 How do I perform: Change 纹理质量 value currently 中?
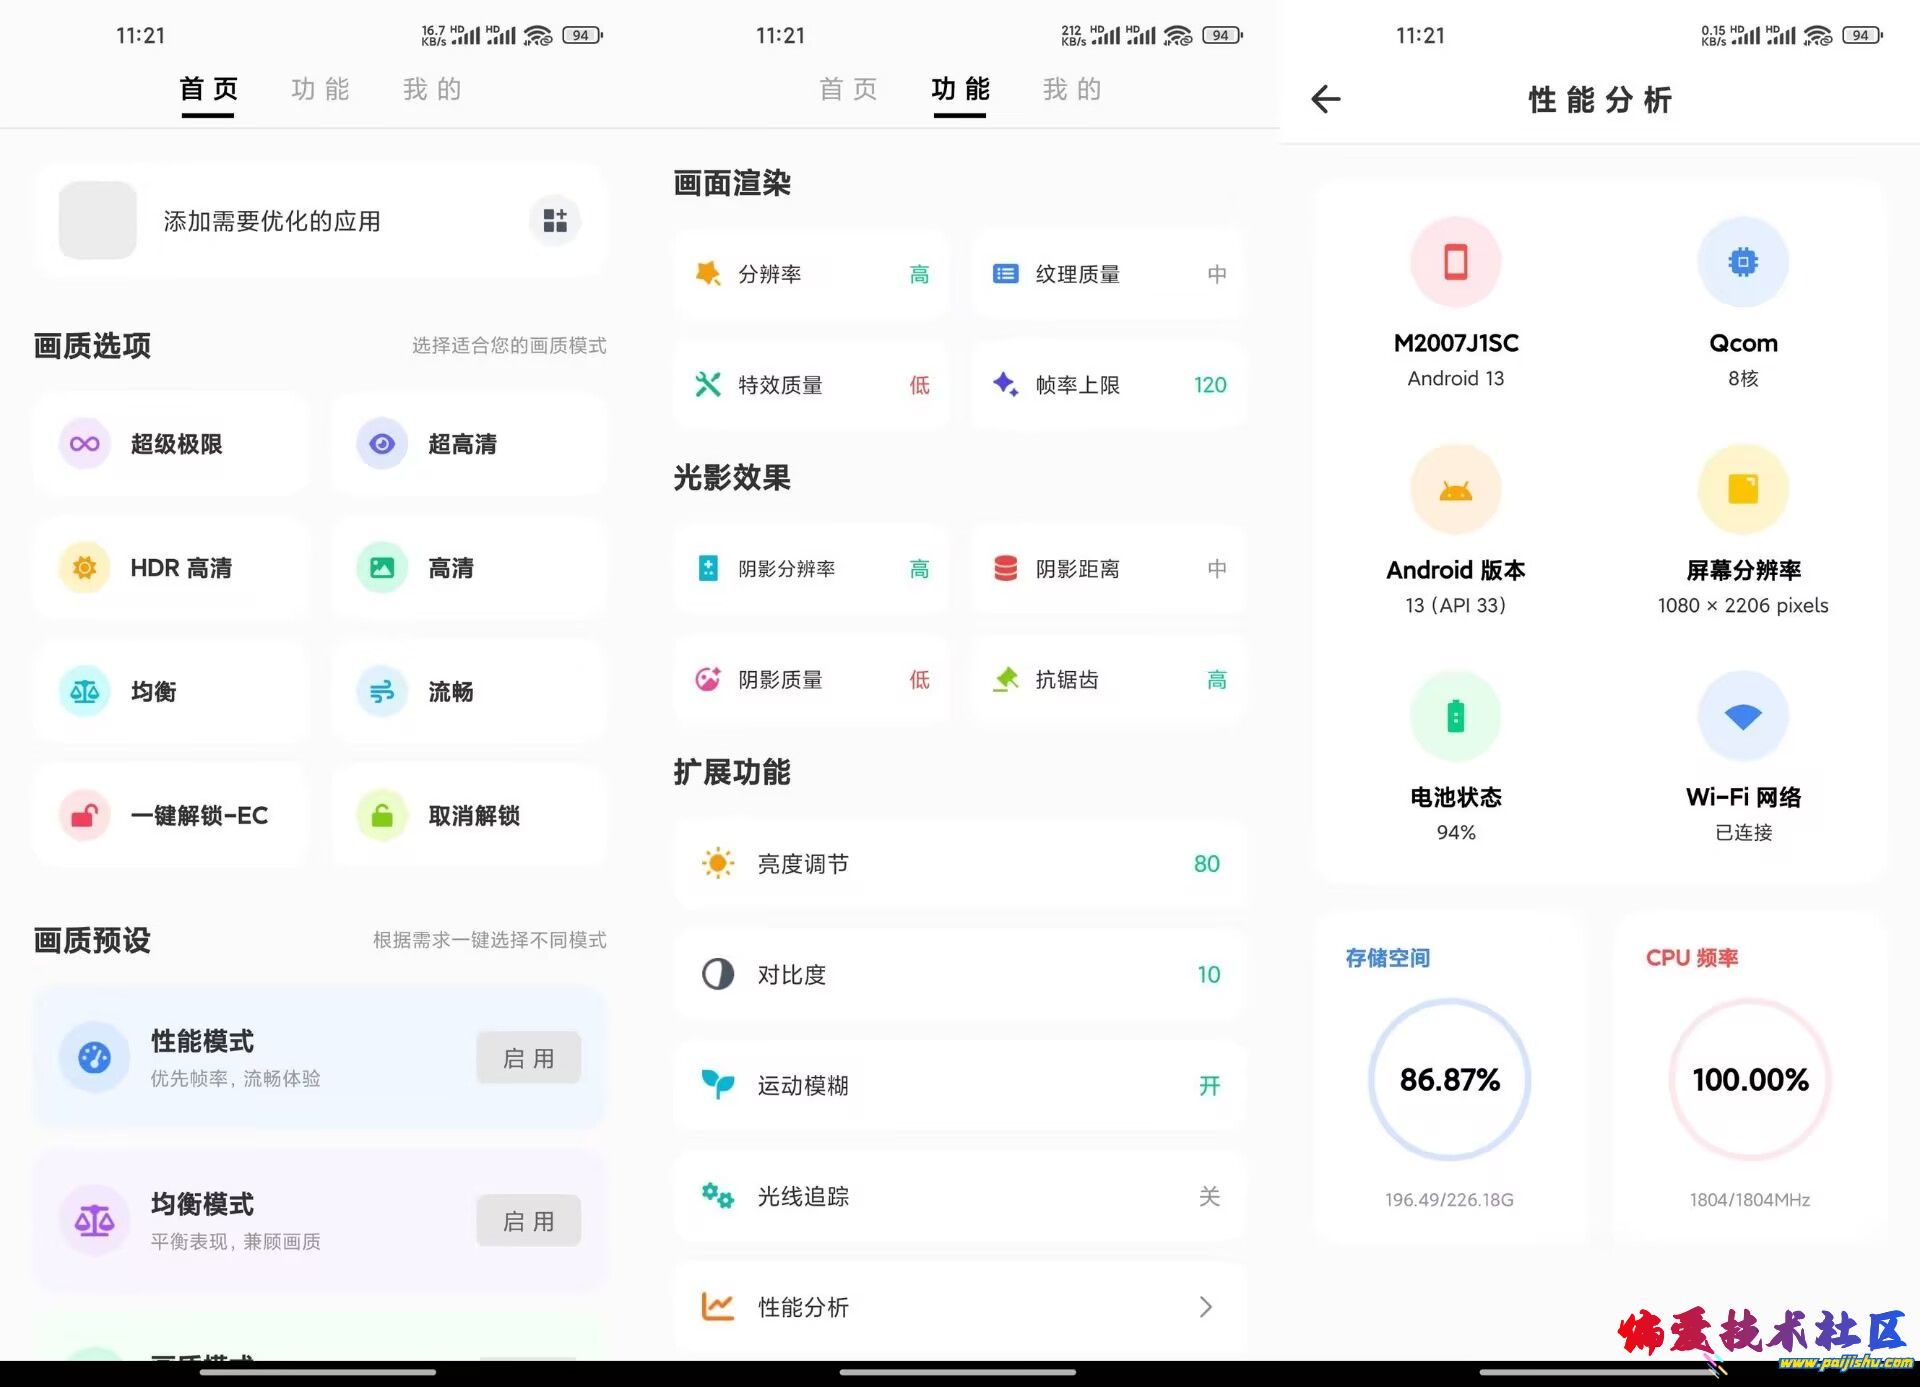click(1216, 274)
